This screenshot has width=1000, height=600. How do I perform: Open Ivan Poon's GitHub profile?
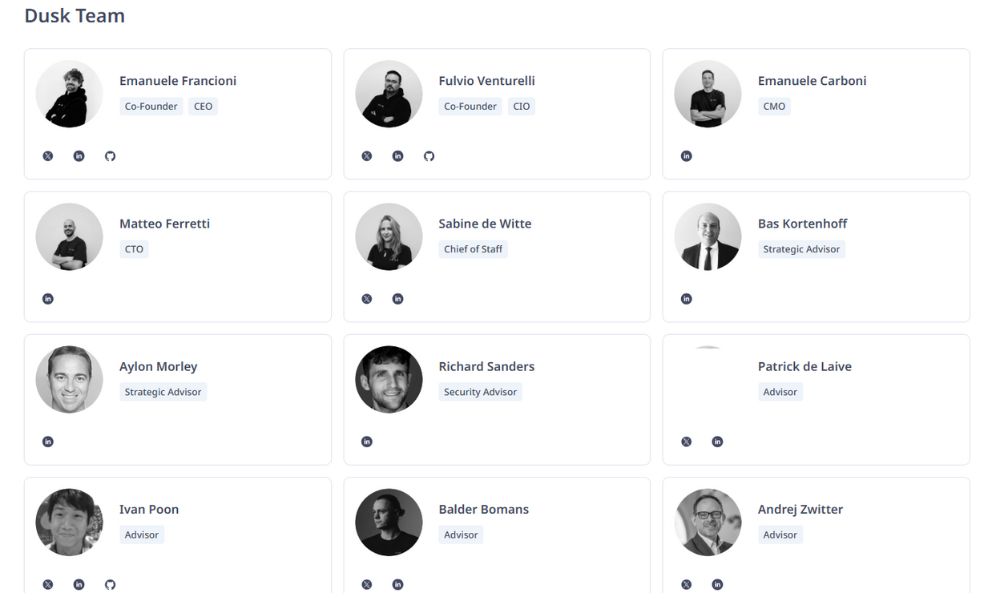click(x=110, y=584)
